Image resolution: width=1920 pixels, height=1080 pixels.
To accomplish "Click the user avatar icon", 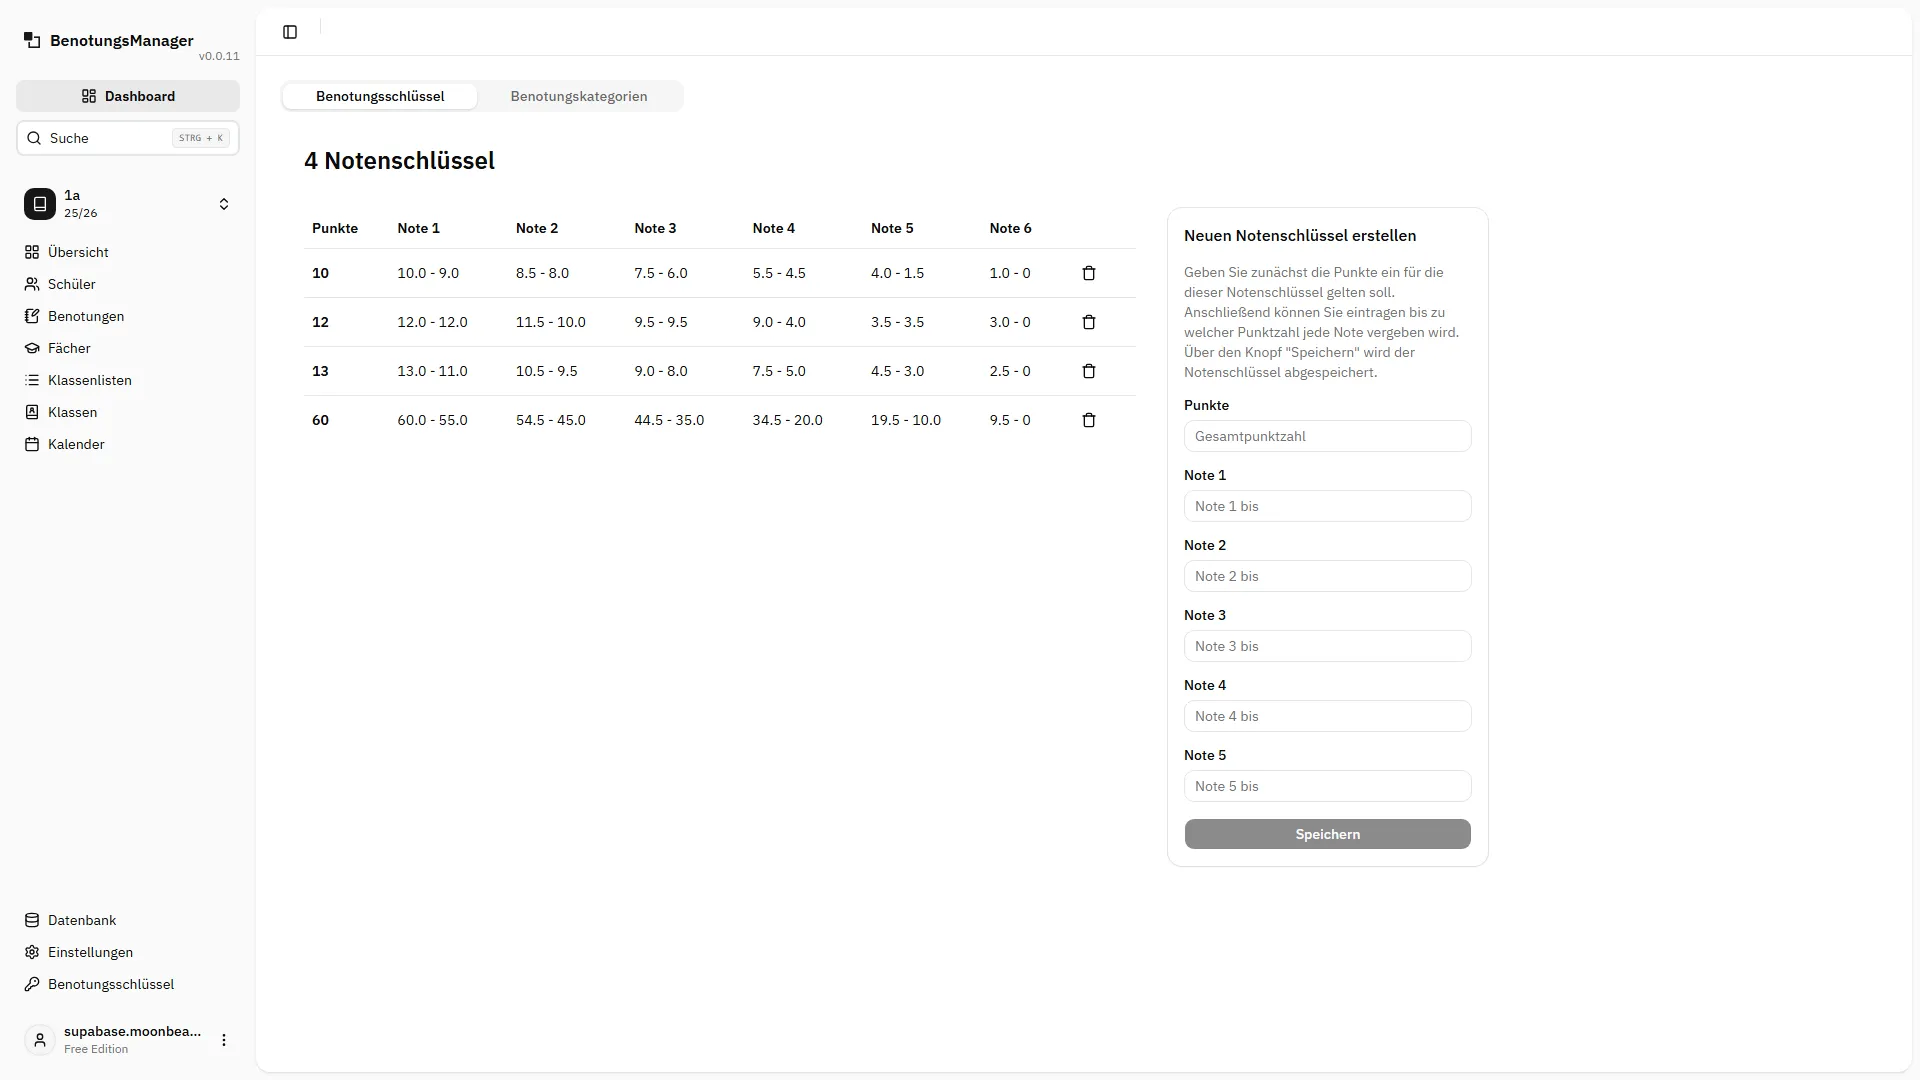I will 40,1040.
